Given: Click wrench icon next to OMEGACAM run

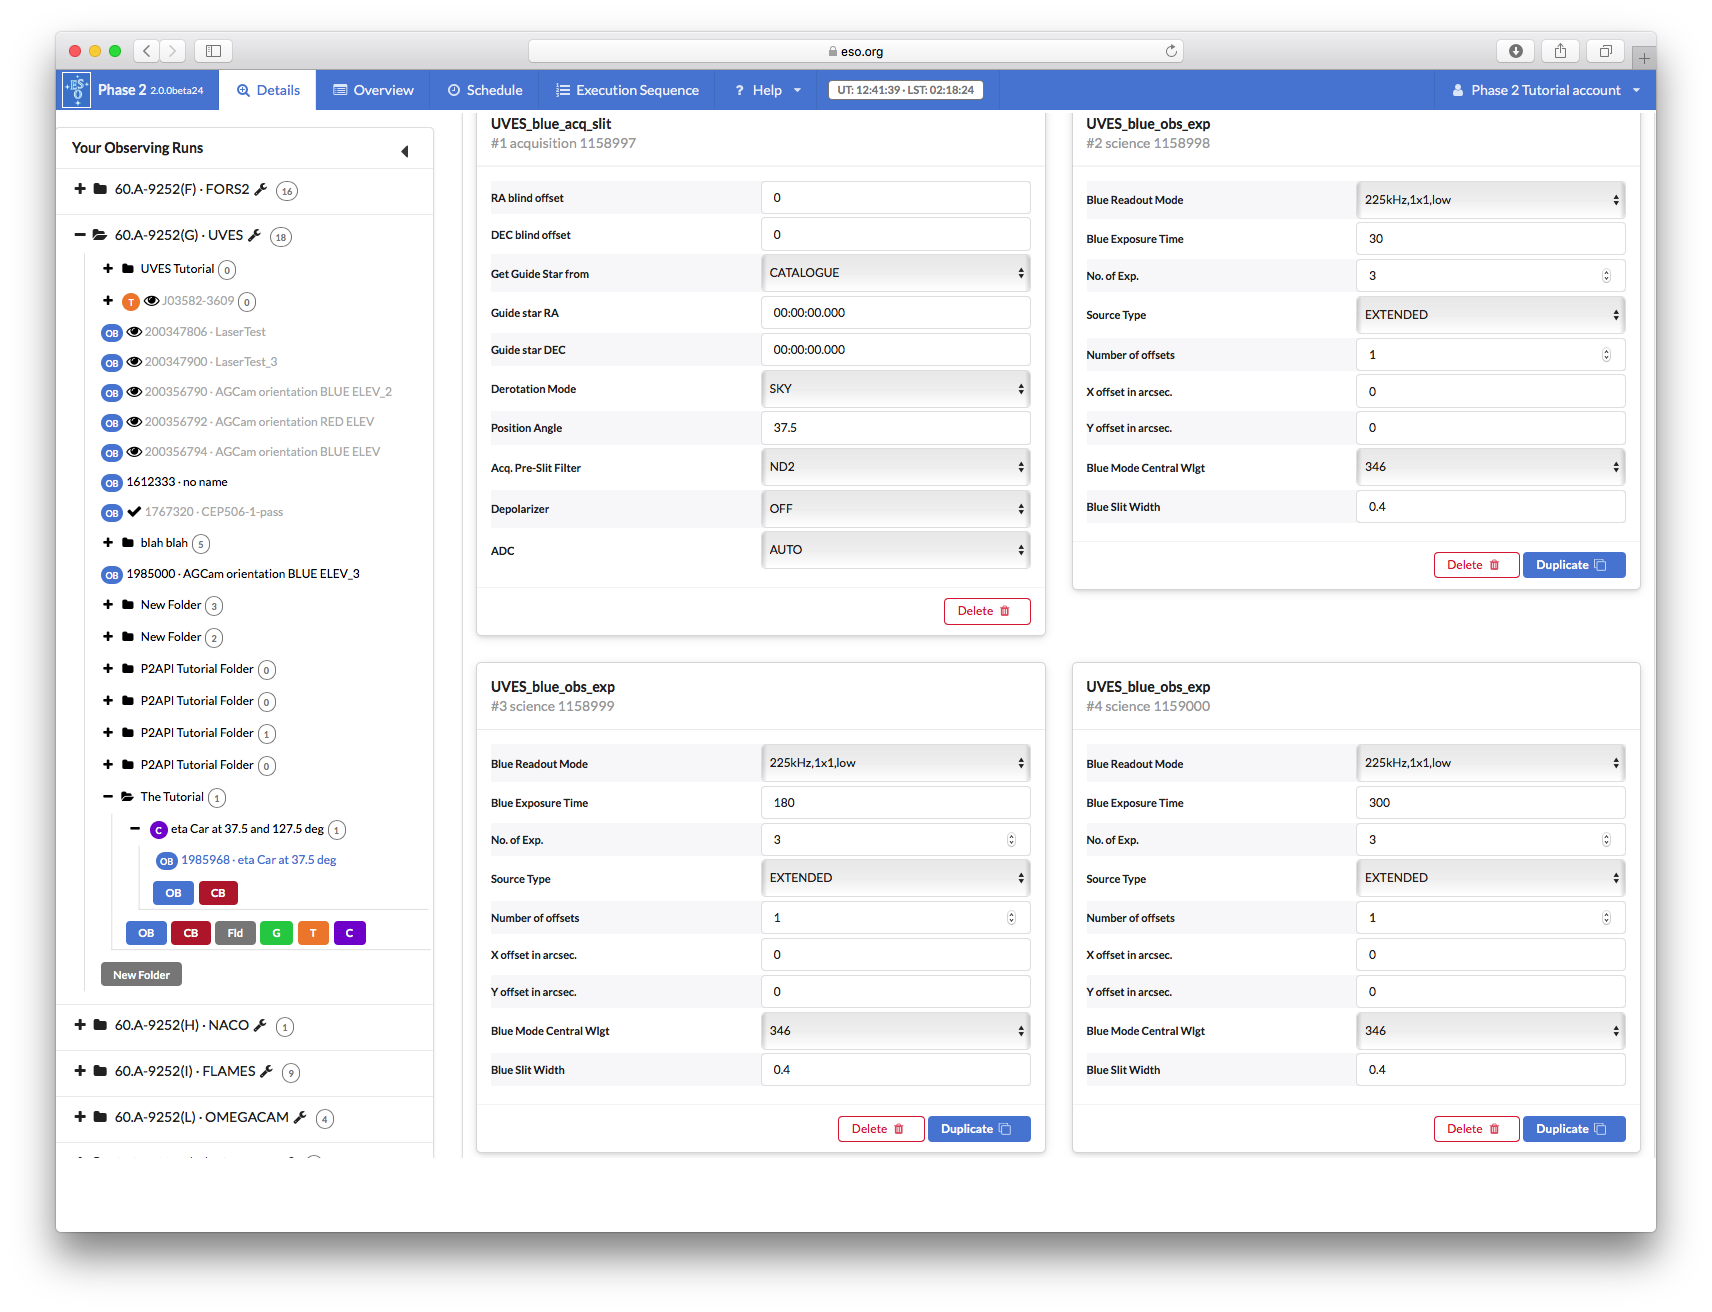Looking at the screenshot, I should [x=300, y=1117].
